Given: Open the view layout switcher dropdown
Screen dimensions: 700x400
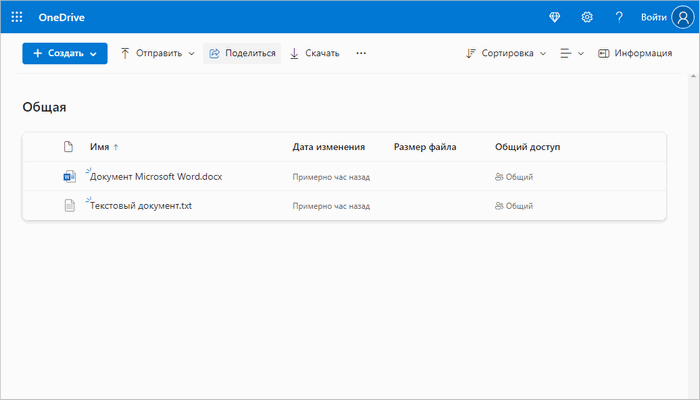Looking at the screenshot, I should click(572, 53).
